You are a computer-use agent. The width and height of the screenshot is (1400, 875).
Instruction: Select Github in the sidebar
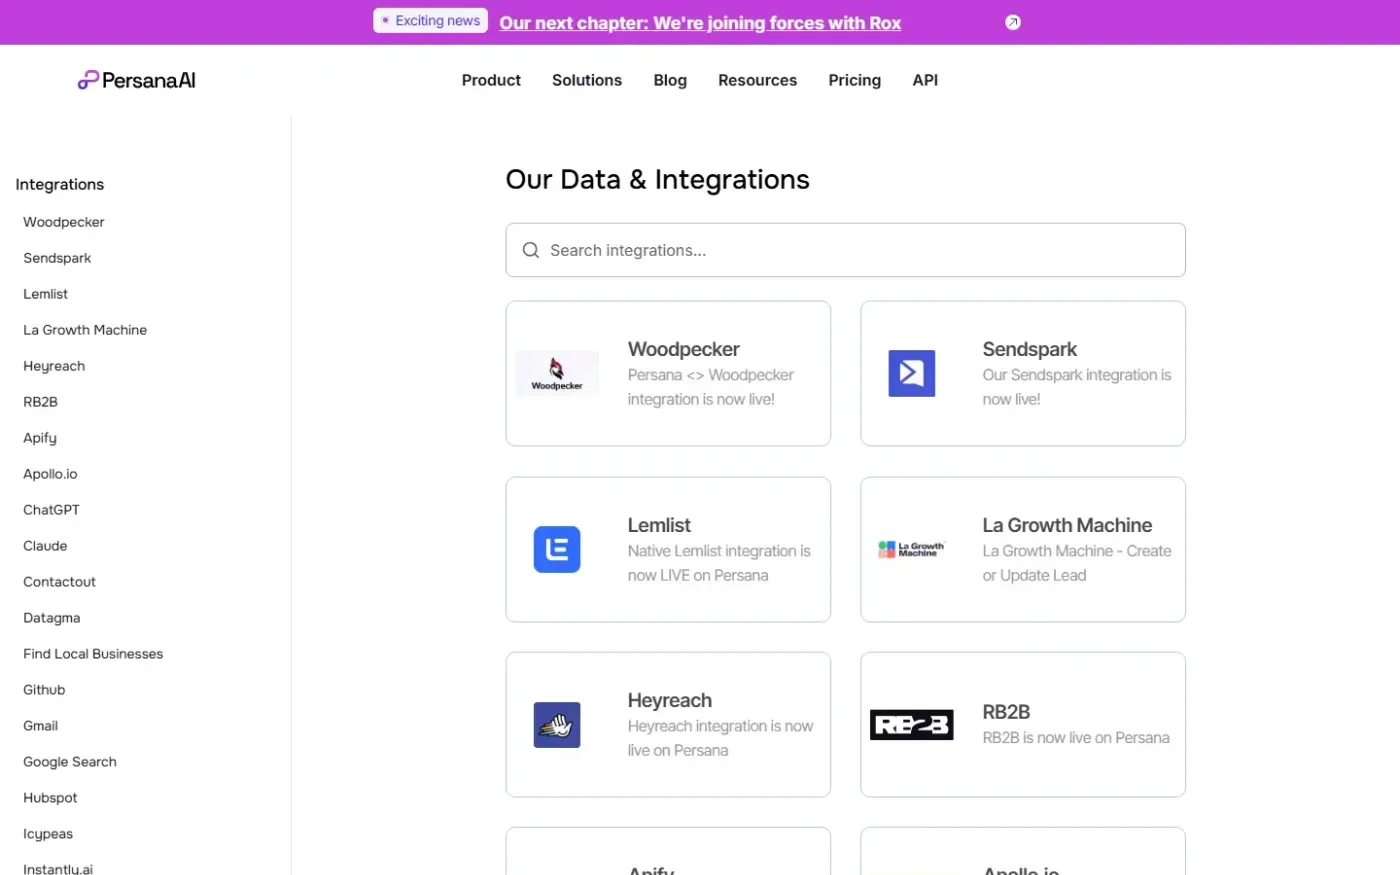[x=44, y=690]
